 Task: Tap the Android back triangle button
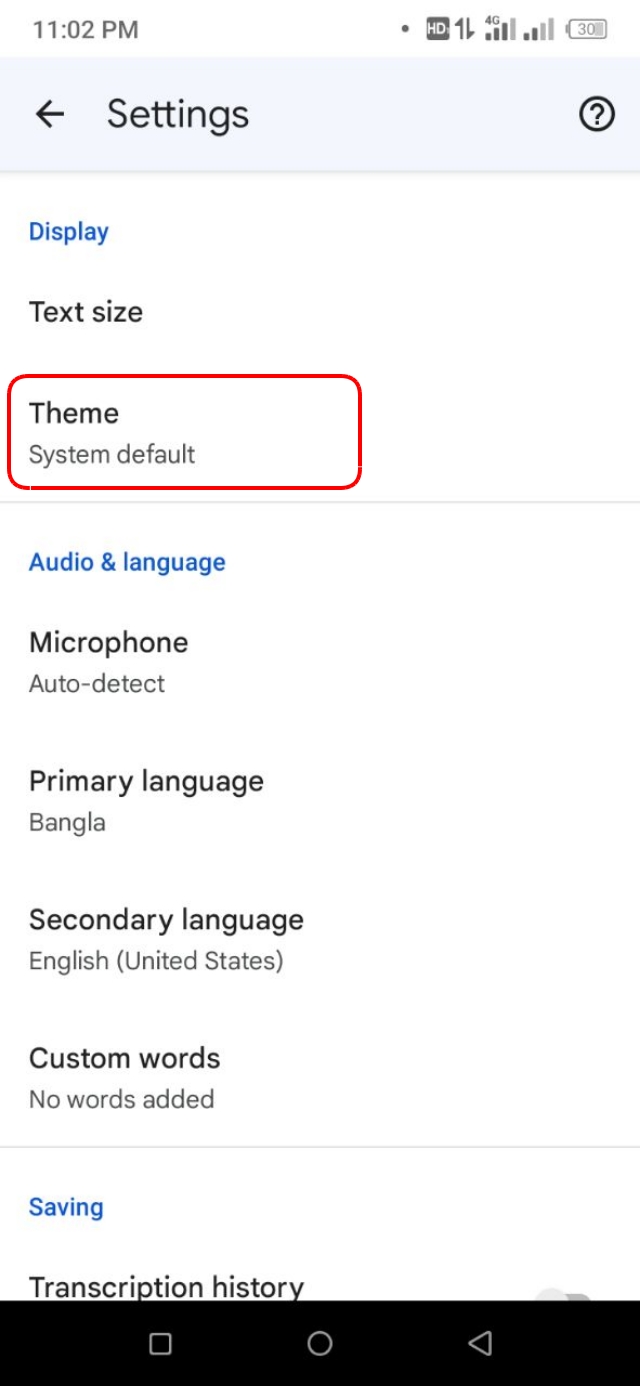pyautogui.click(x=480, y=1343)
